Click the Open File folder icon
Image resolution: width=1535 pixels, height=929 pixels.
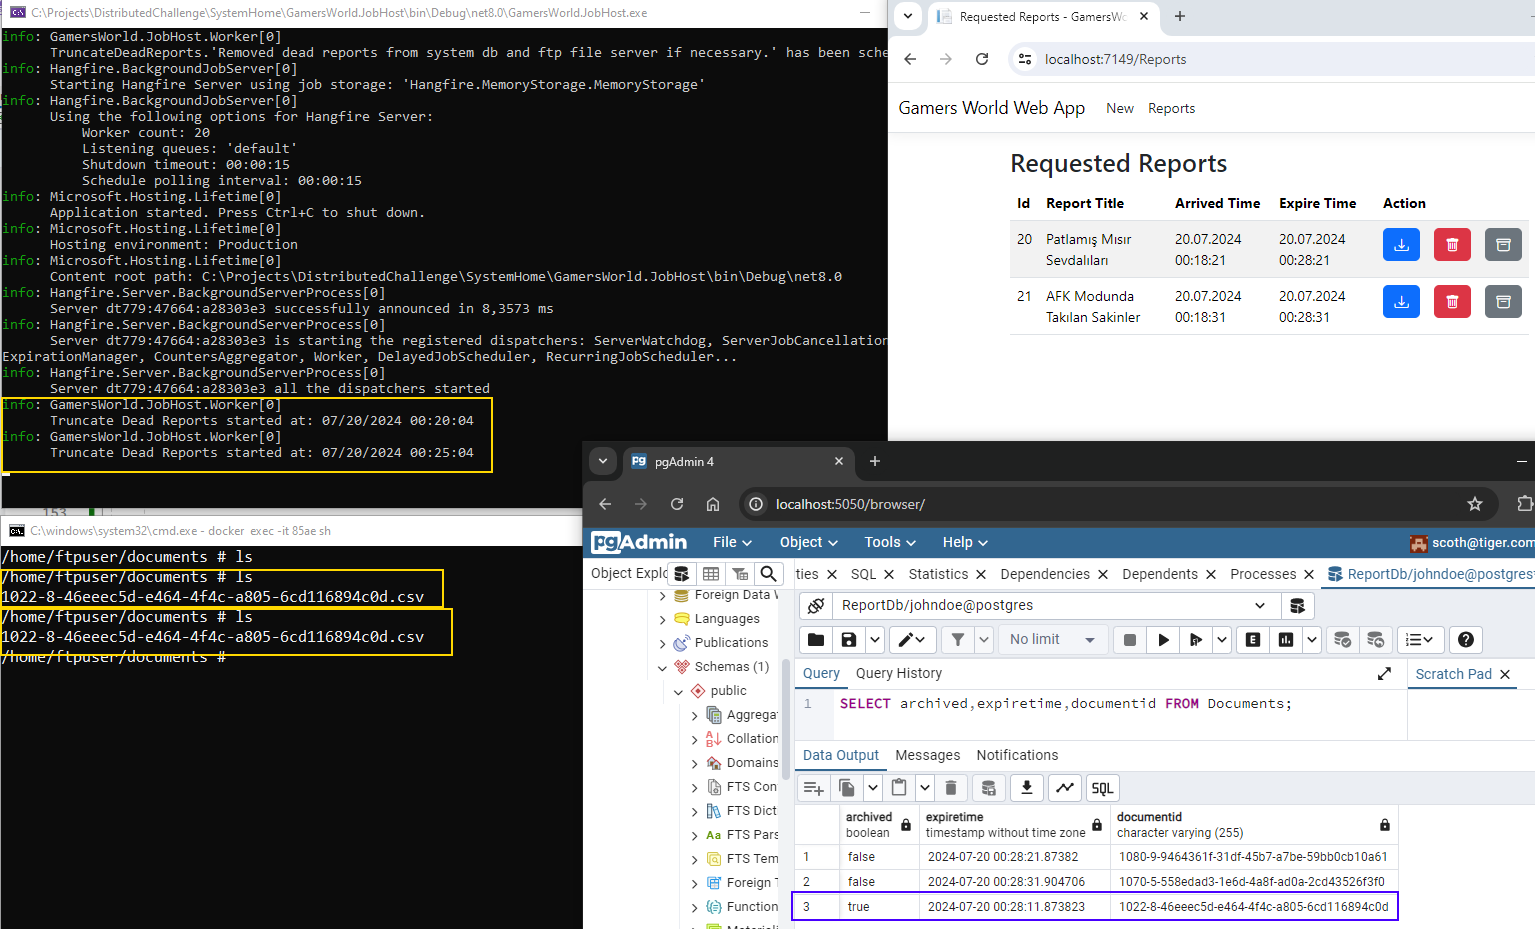[816, 639]
